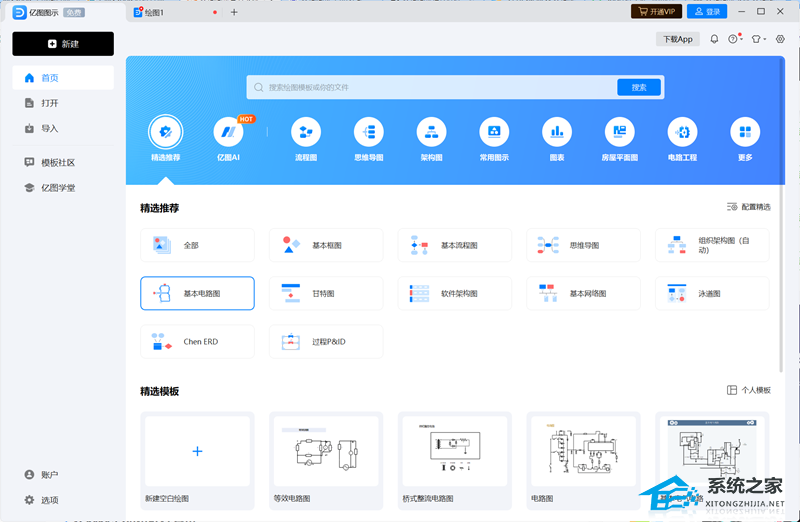Open 模板社区 in the left sidebar
The height and width of the screenshot is (522, 800).
coord(57,162)
